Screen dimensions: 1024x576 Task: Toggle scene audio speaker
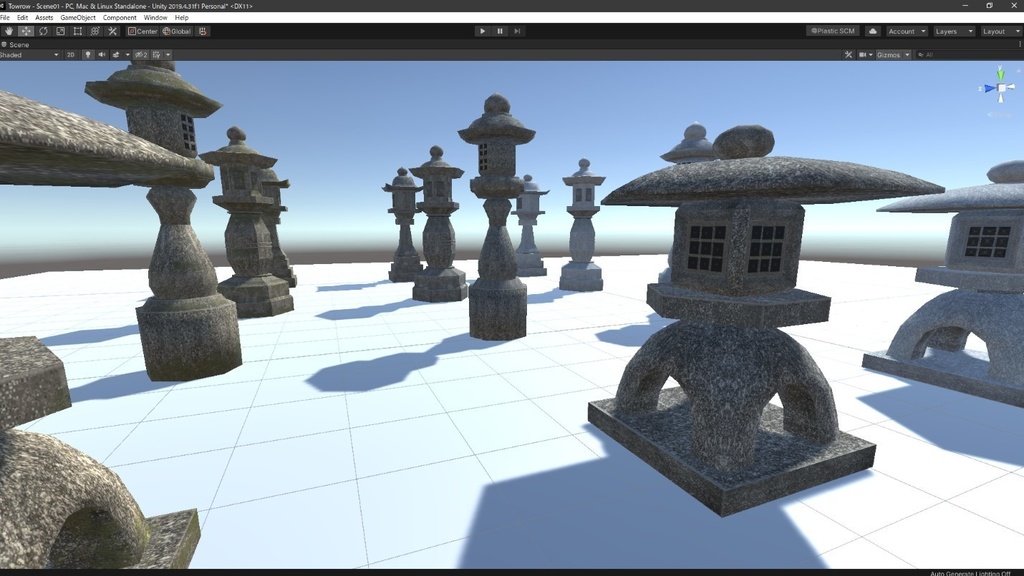pos(102,55)
